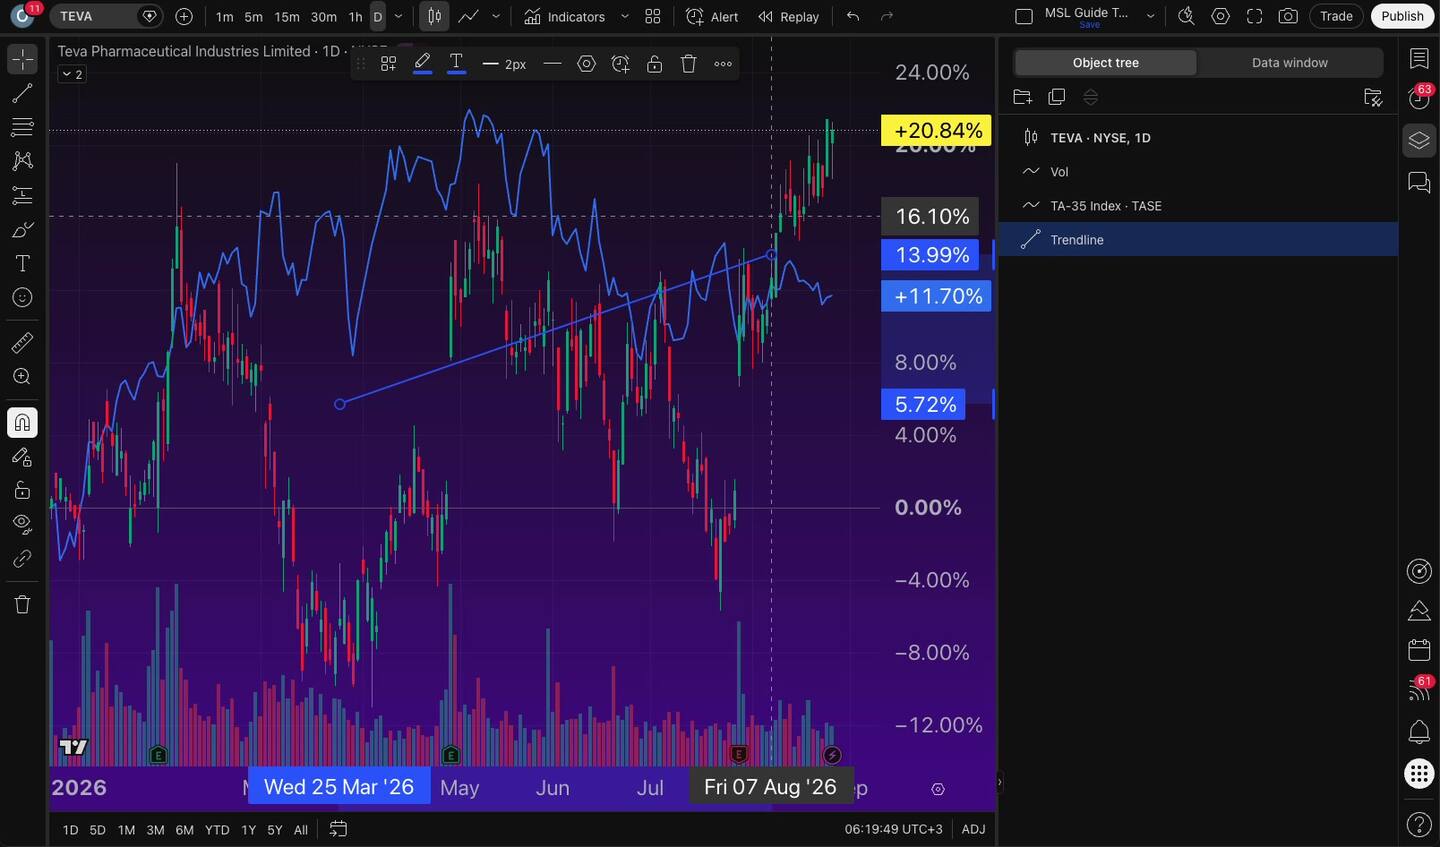Select the brush drawing tool
The height and width of the screenshot is (847, 1440).
(22, 230)
